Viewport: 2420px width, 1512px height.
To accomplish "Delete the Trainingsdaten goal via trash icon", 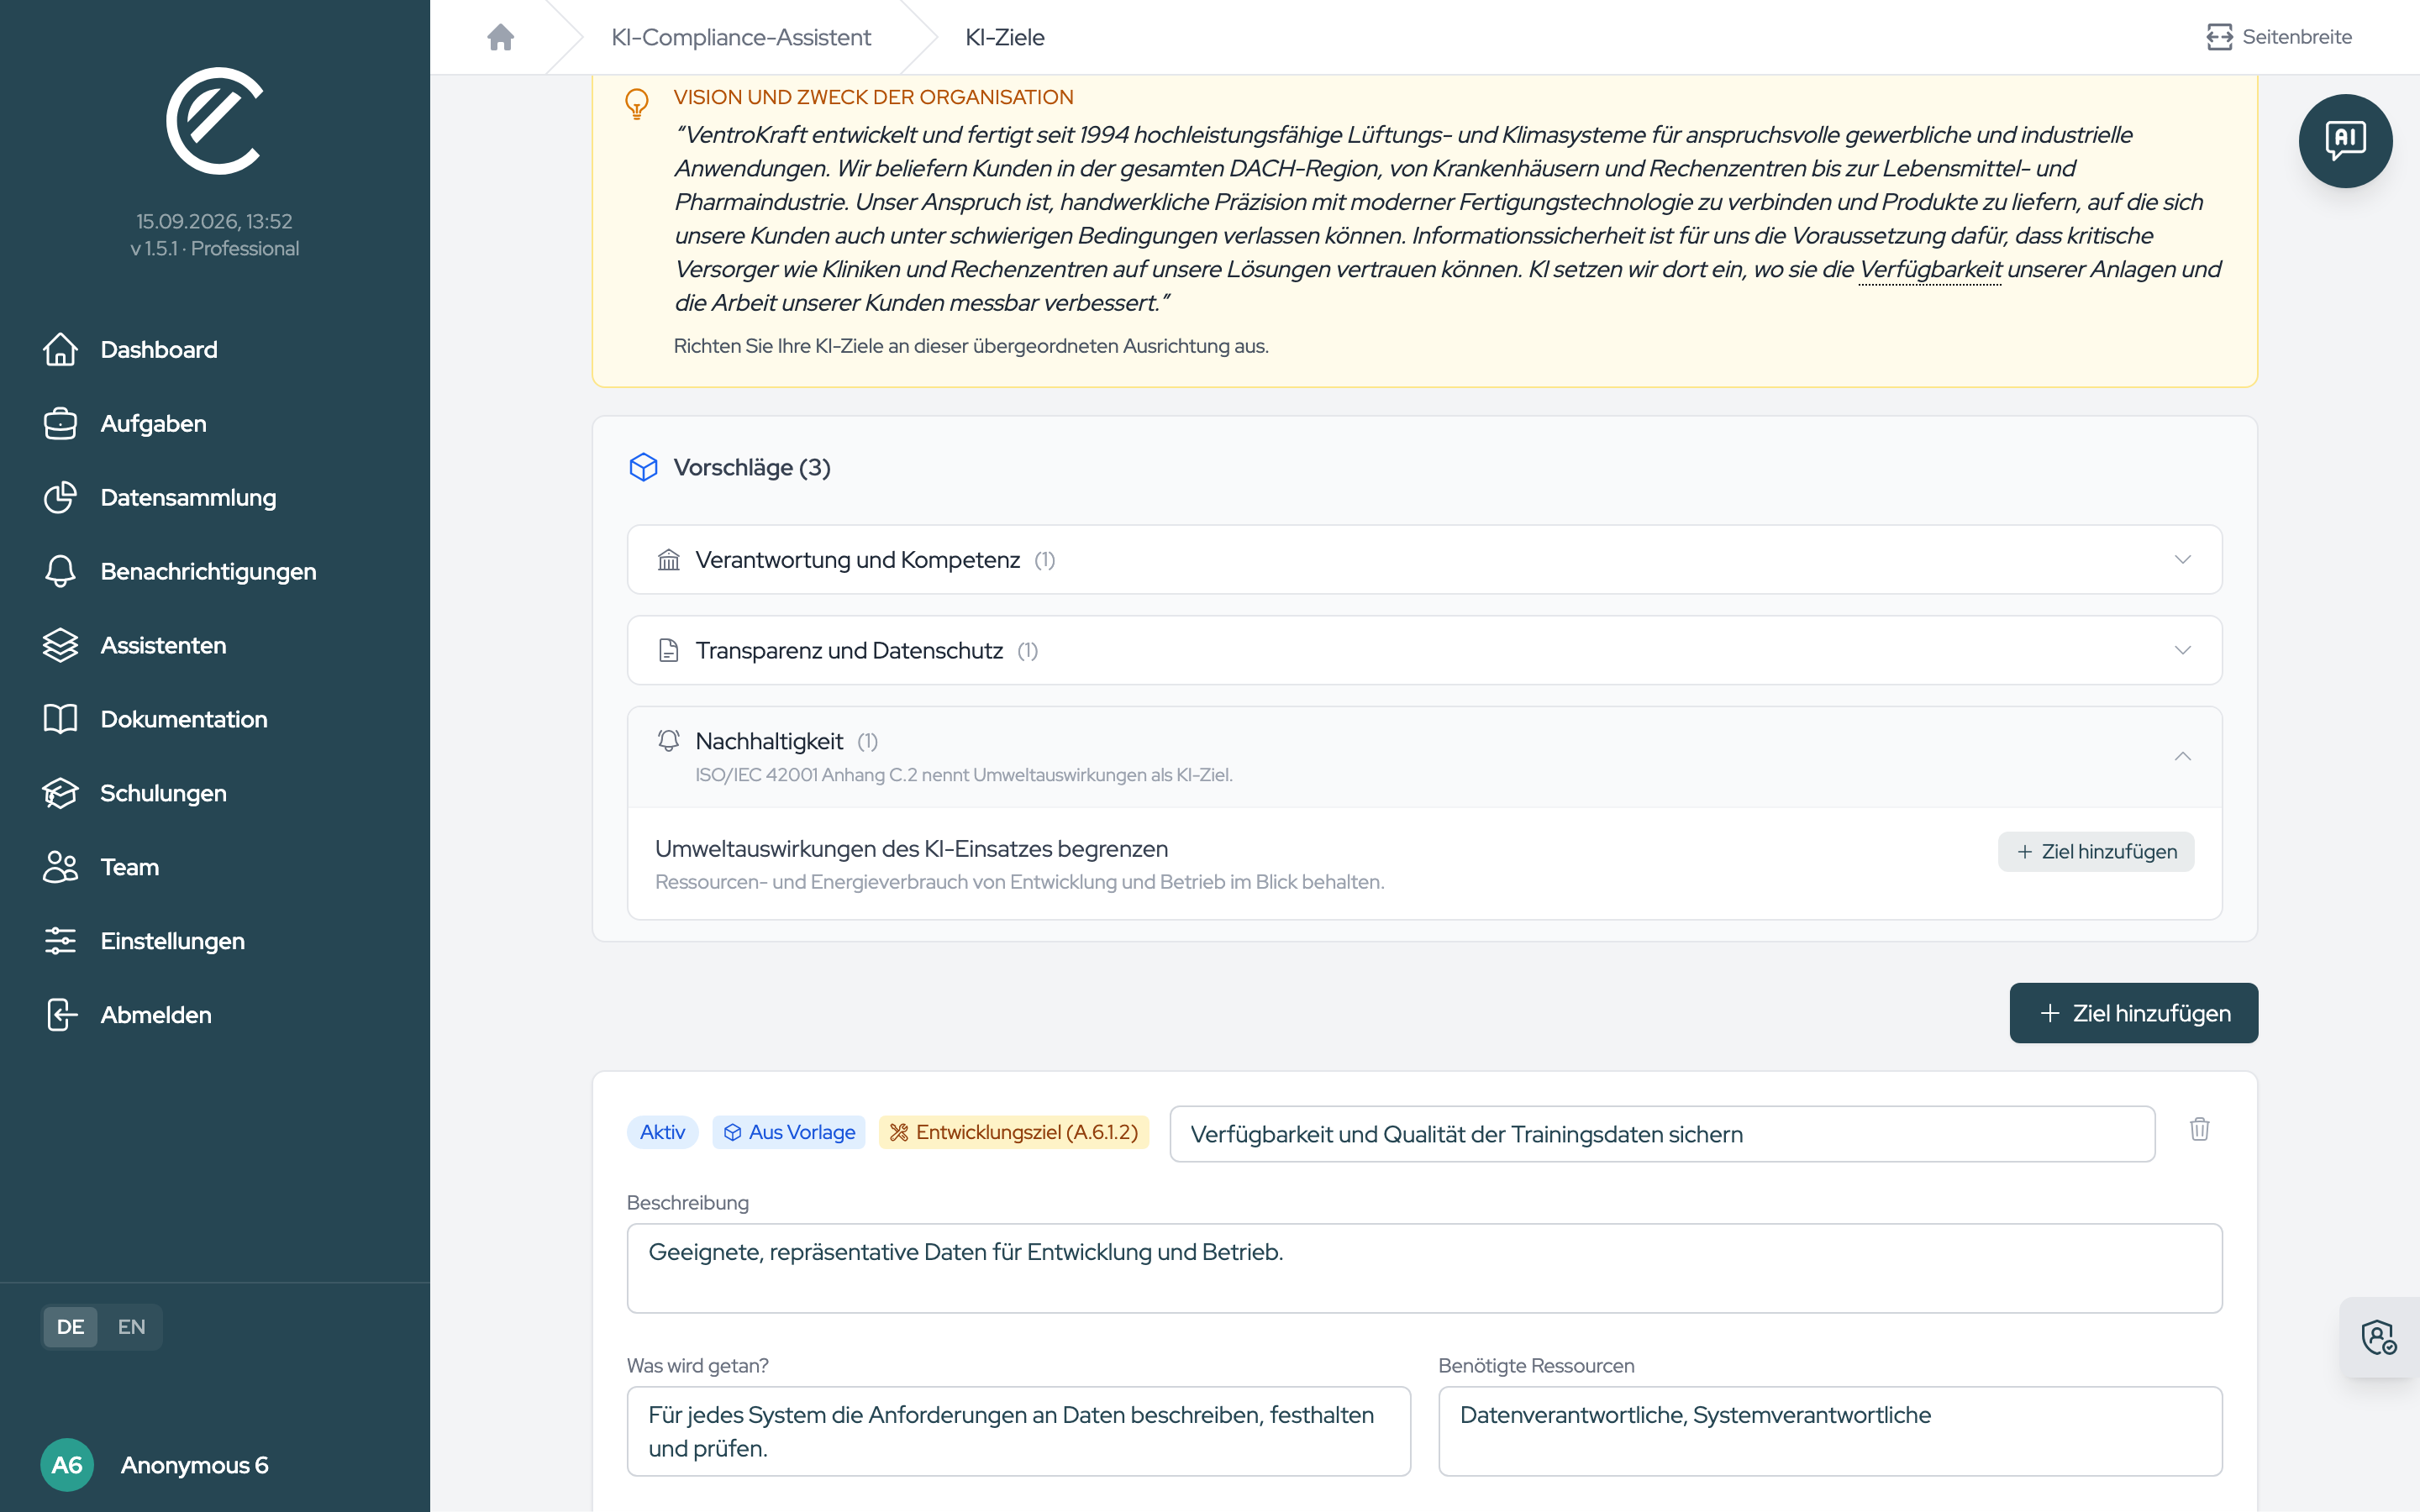I will (2199, 1130).
